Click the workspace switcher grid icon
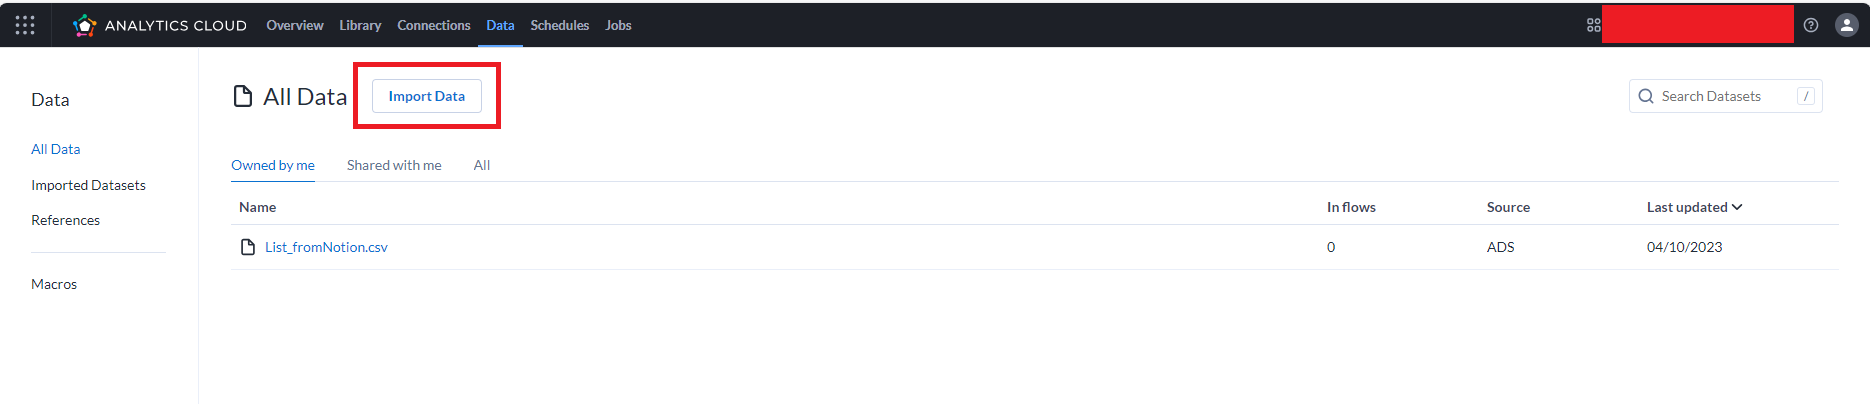 1594,25
